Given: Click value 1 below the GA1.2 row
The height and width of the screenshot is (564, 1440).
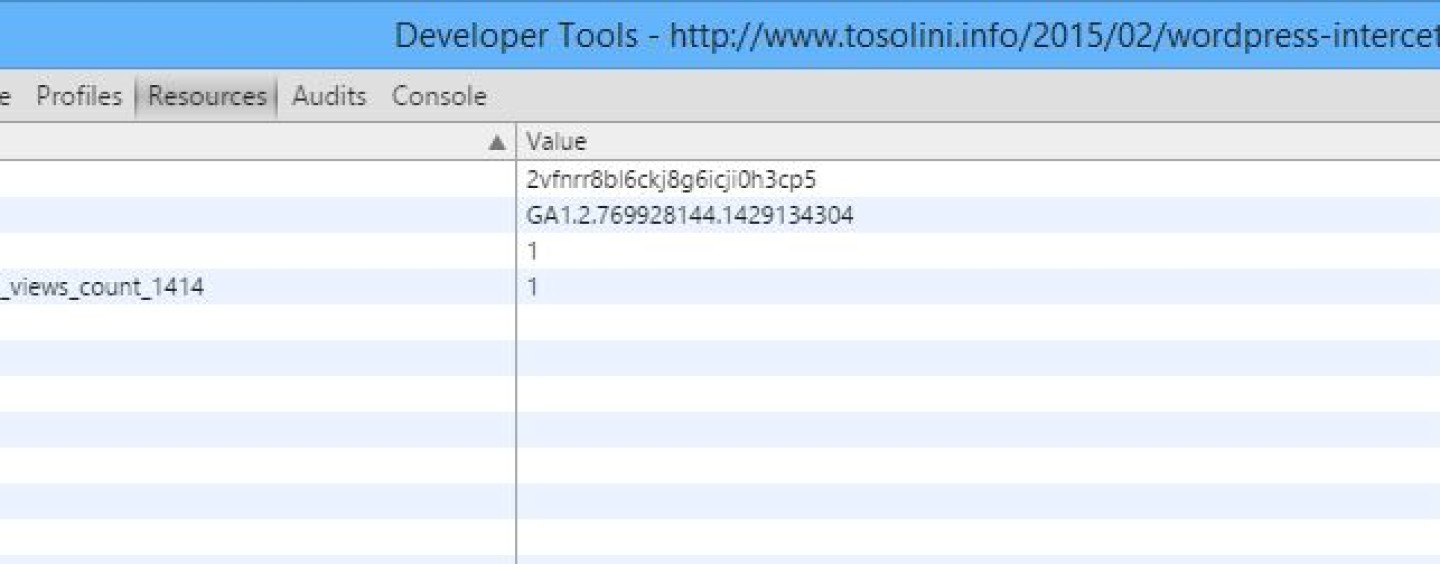Looking at the screenshot, I should [x=532, y=251].
